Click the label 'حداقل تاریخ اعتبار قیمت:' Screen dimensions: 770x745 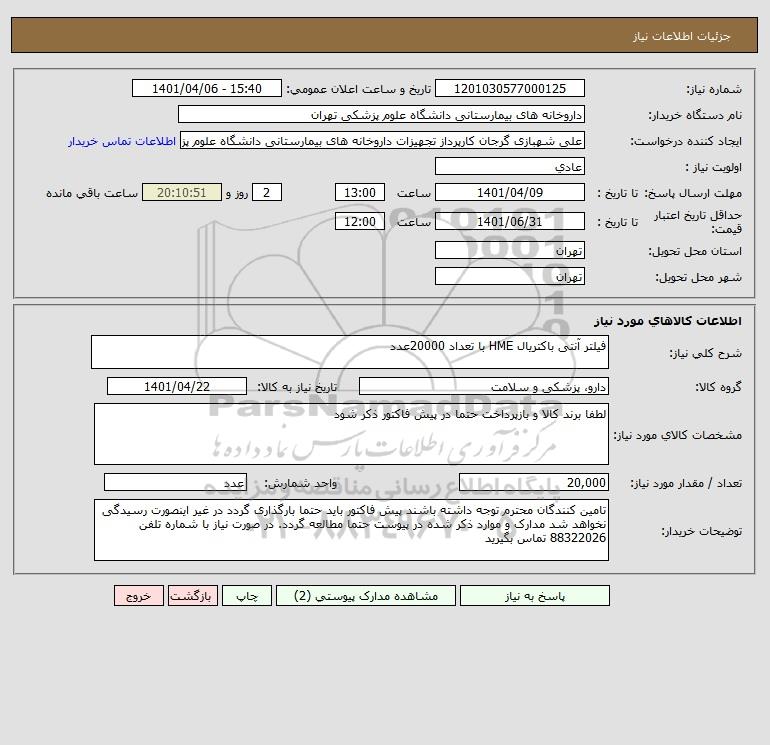[x=698, y=222]
